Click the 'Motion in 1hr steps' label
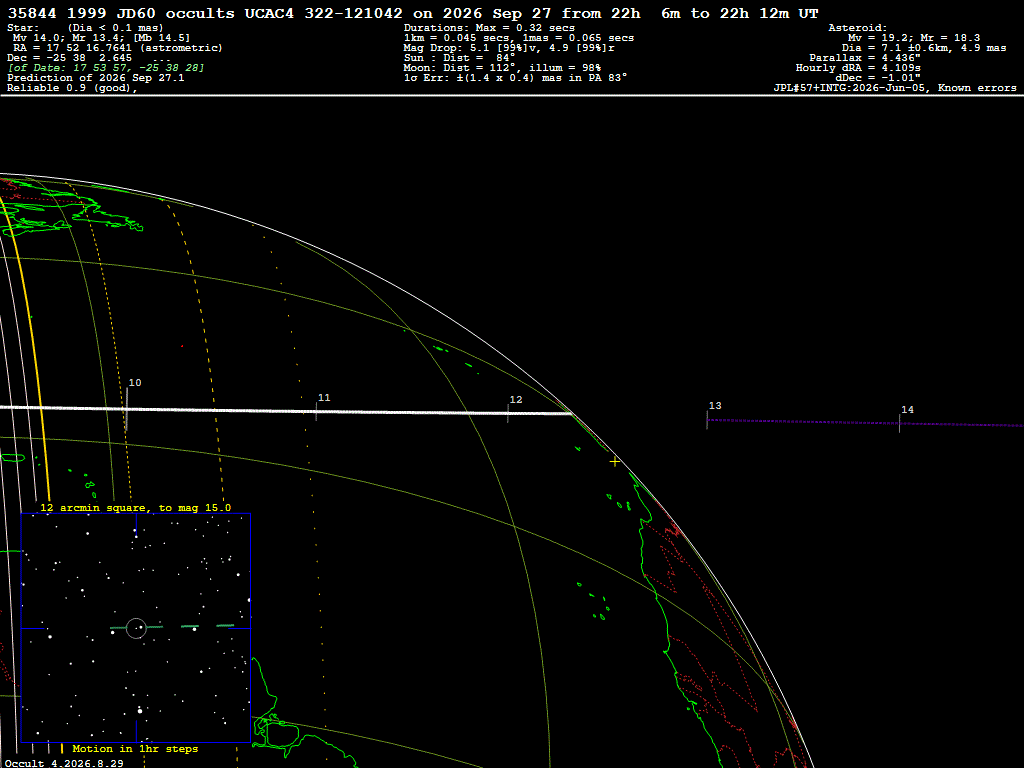This screenshot has width=1024, height=768. pyautogui.click(x=135, y=748)
